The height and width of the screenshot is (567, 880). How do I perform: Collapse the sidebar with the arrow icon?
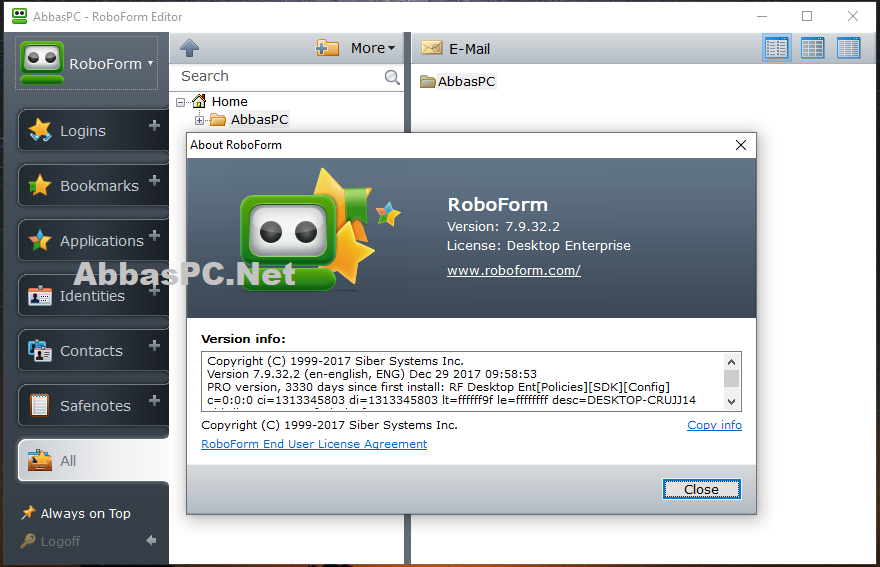tap(151, 541)
